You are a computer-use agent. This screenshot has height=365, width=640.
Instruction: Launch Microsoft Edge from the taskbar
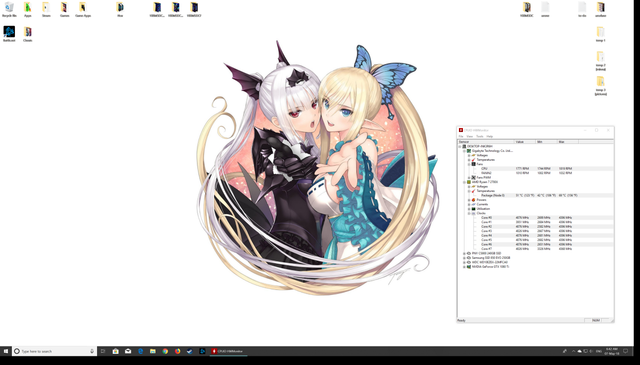click(140, 351)
